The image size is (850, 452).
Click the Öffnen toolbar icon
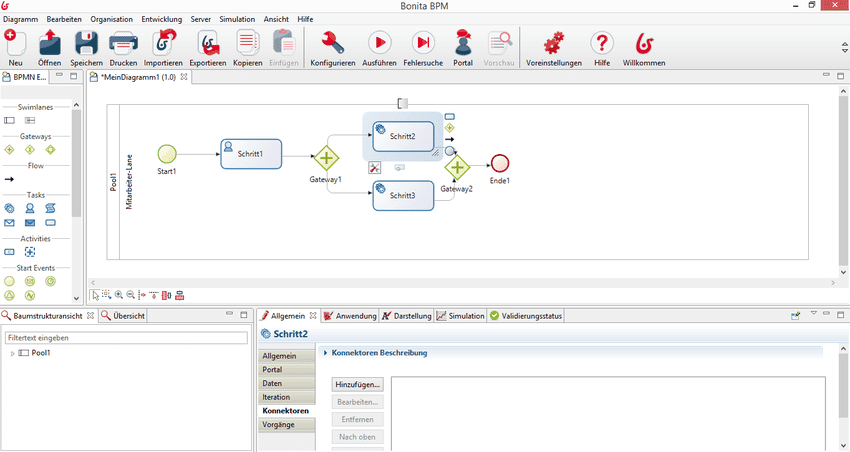[x=49, y=43]
